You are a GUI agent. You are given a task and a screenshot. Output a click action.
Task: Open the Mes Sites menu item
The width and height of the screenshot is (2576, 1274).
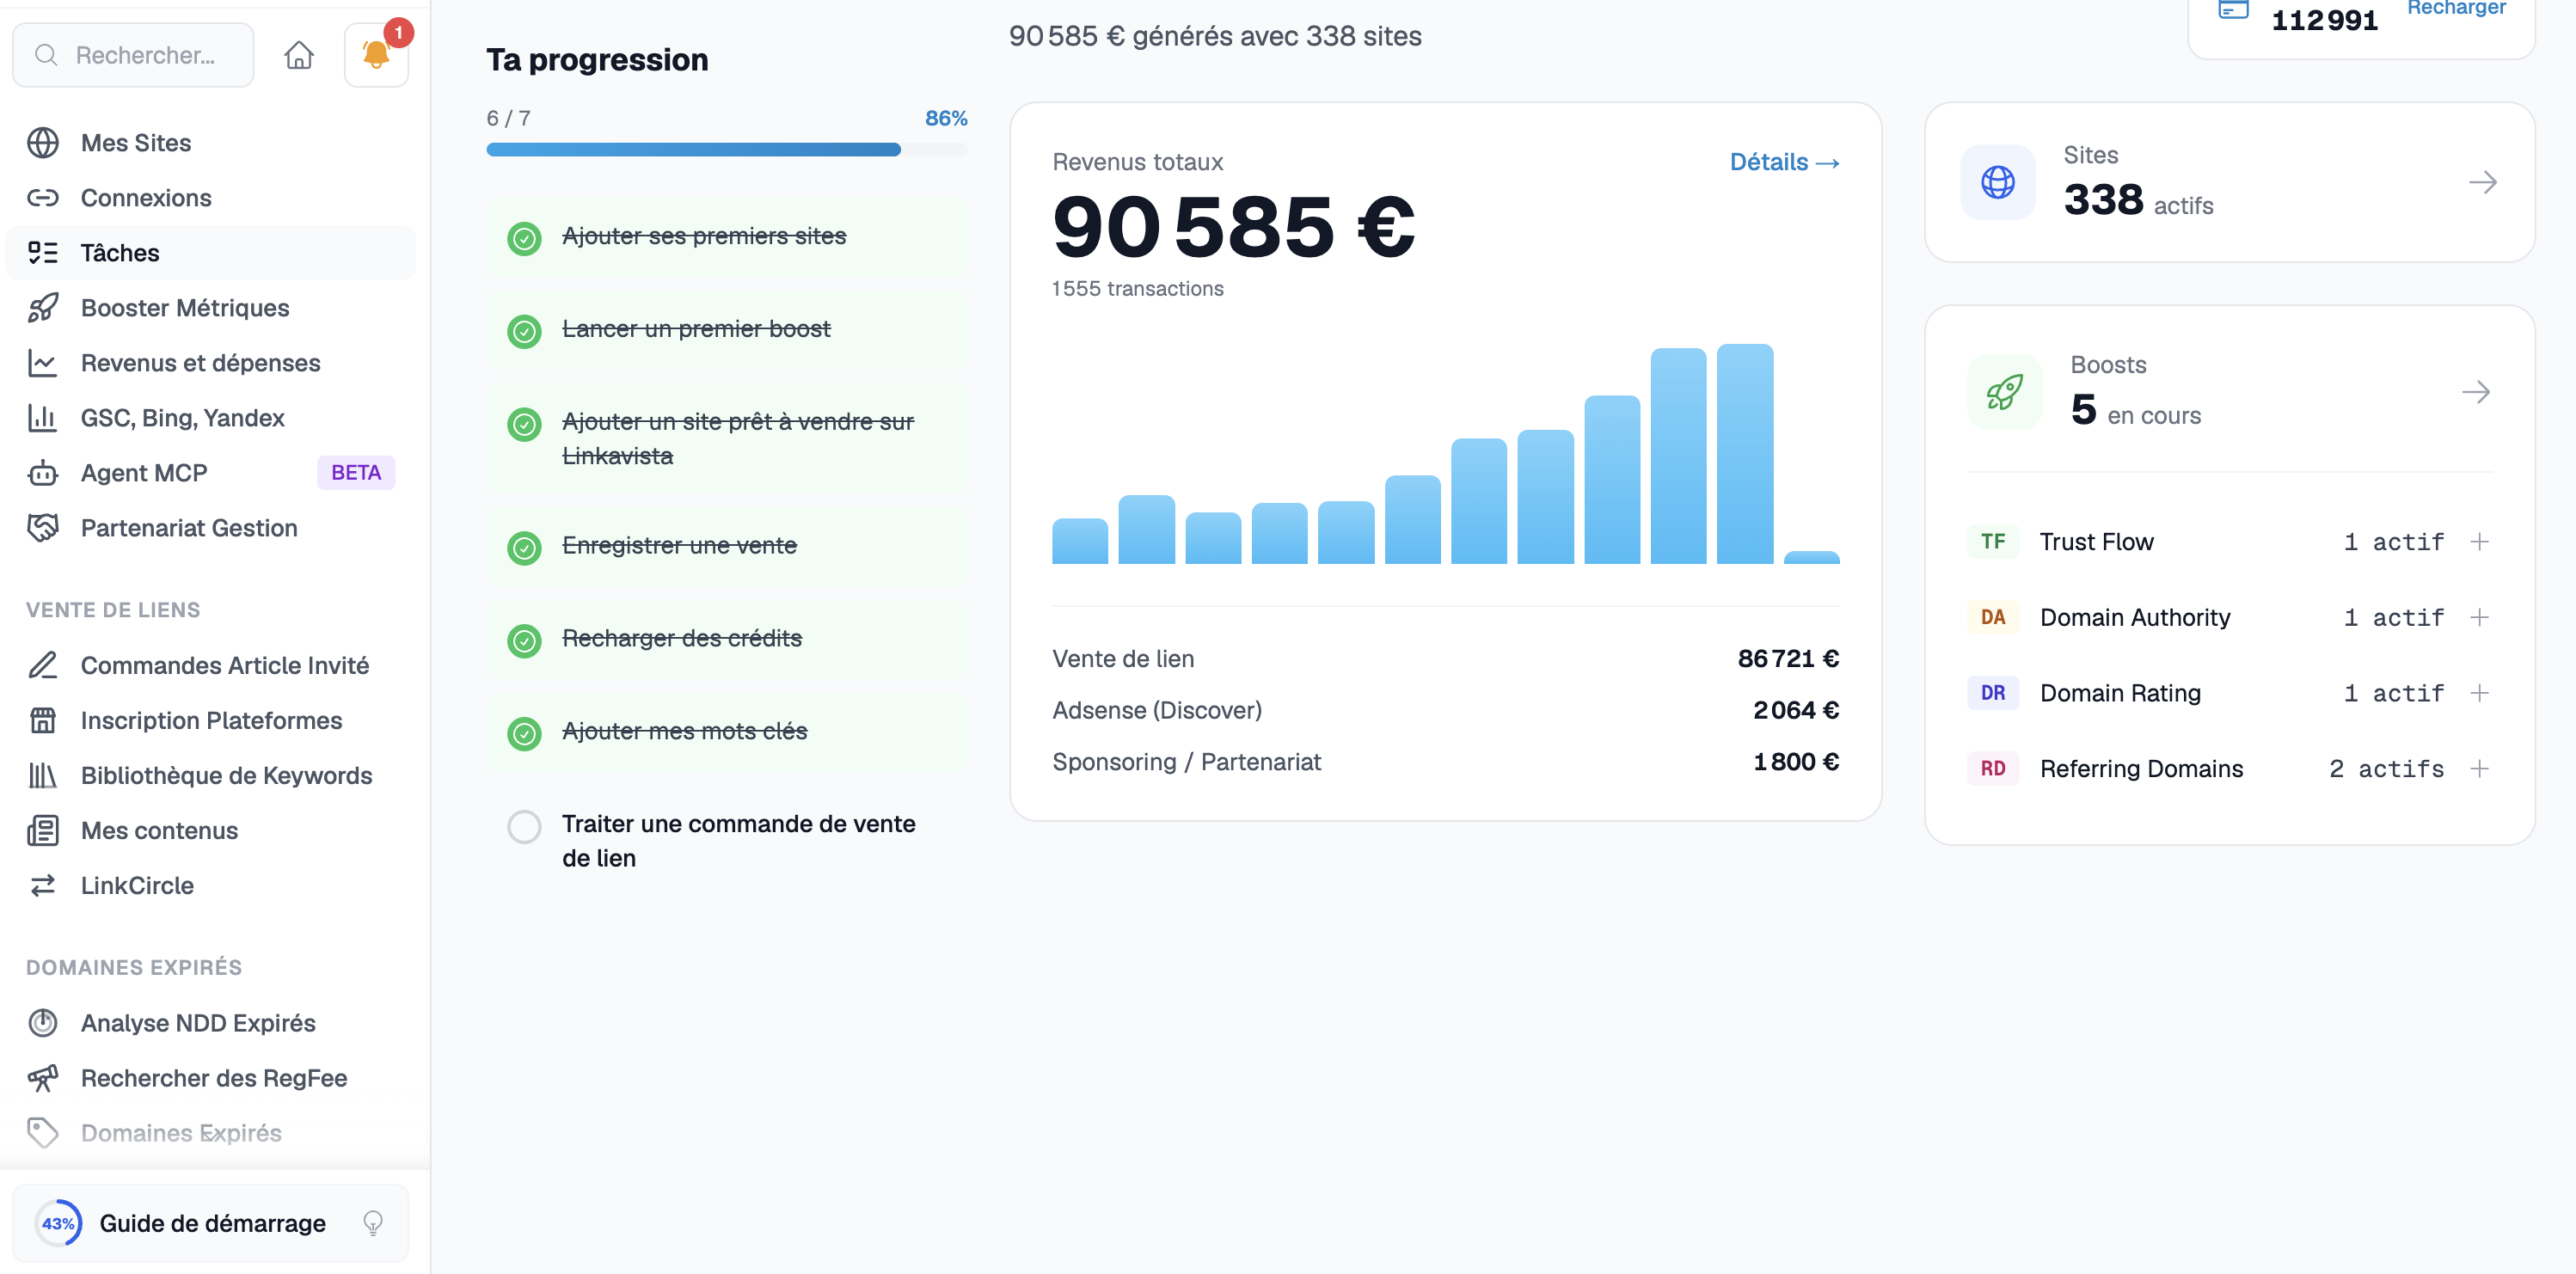coord(210,143)
